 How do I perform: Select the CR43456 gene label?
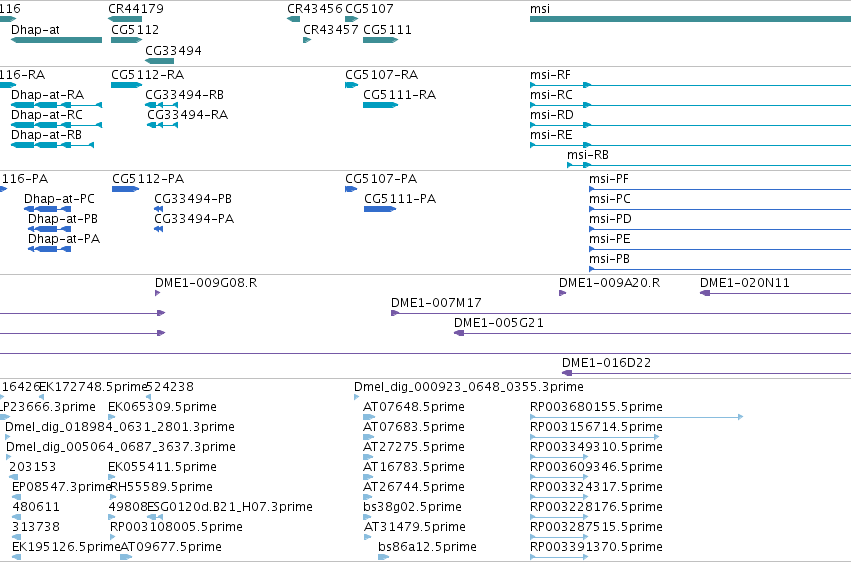[315, 9]
